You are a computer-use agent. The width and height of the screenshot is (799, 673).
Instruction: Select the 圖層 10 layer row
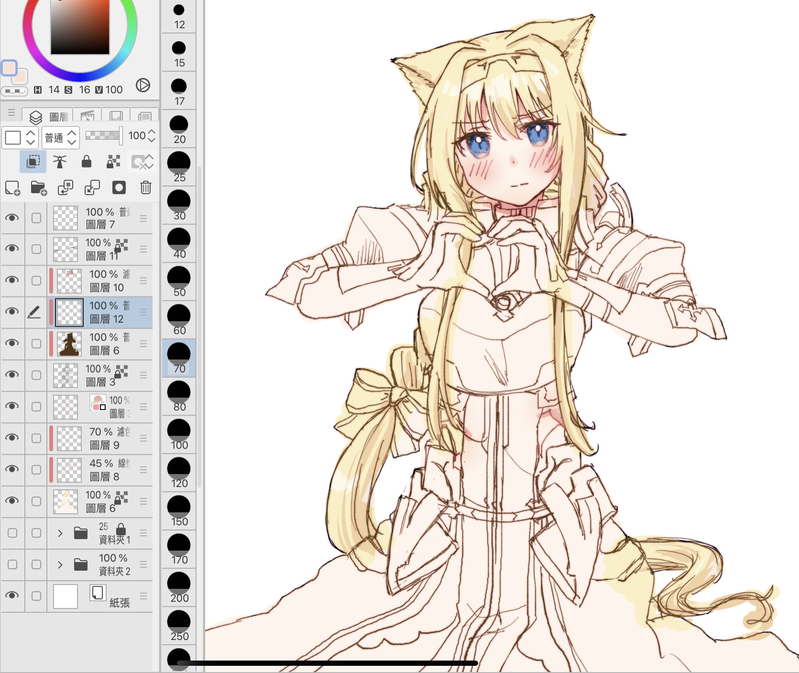coord(101,281)
